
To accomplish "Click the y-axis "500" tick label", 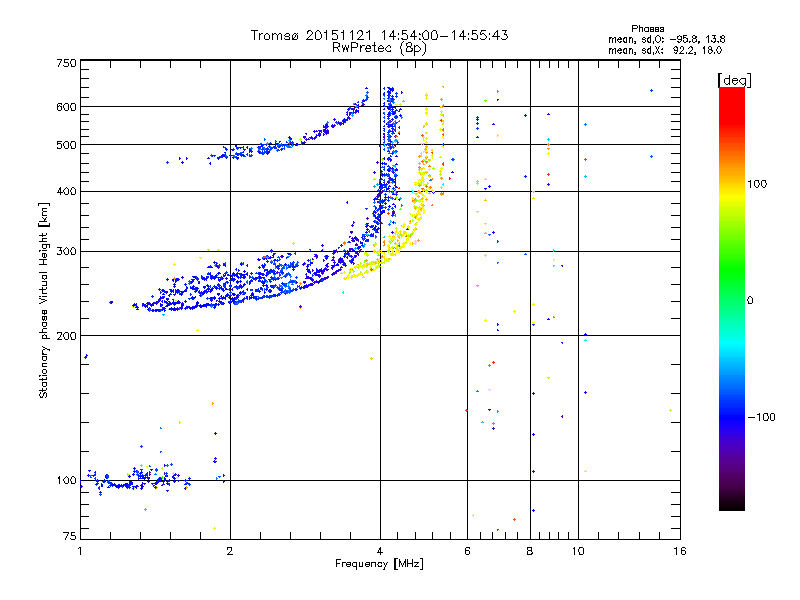I will point(66,145).
